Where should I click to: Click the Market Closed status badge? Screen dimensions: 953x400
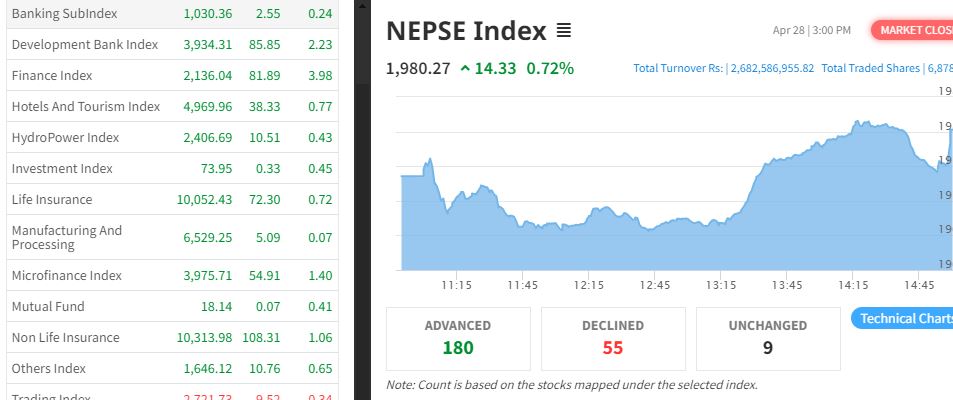pyautogui.click(x=913, y=30)
